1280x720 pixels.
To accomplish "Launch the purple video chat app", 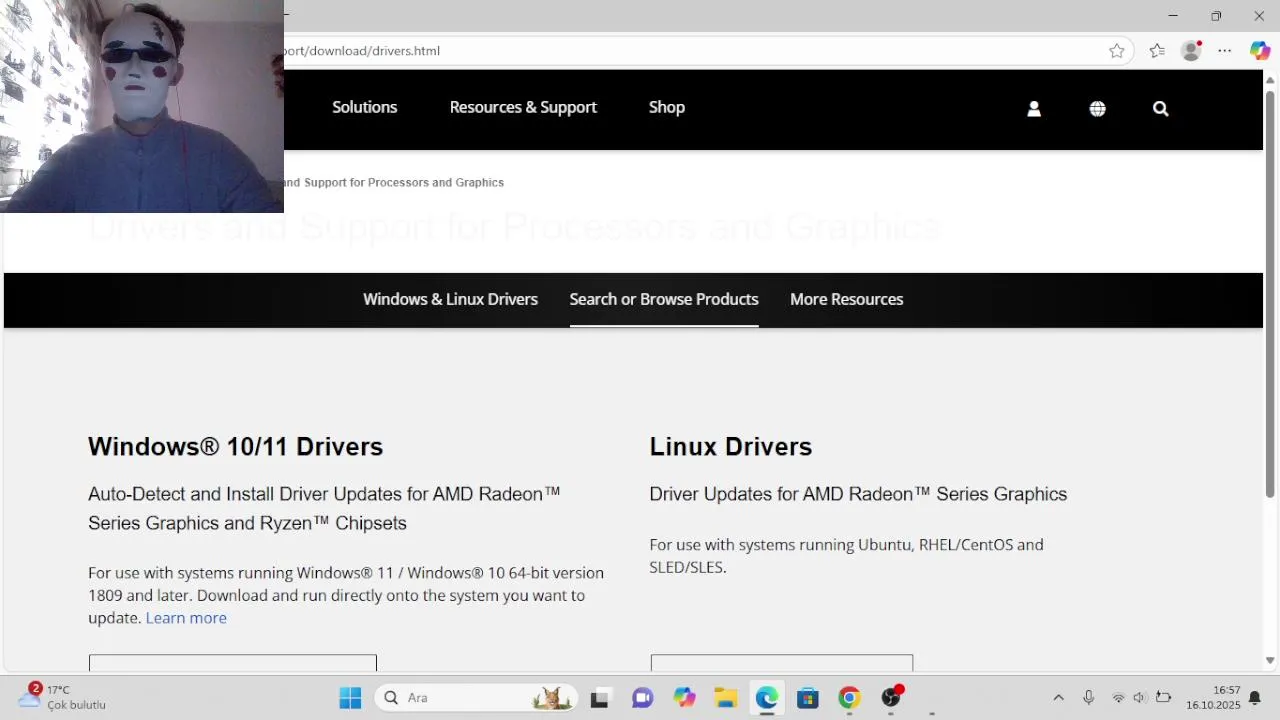I will coord(642,698).
